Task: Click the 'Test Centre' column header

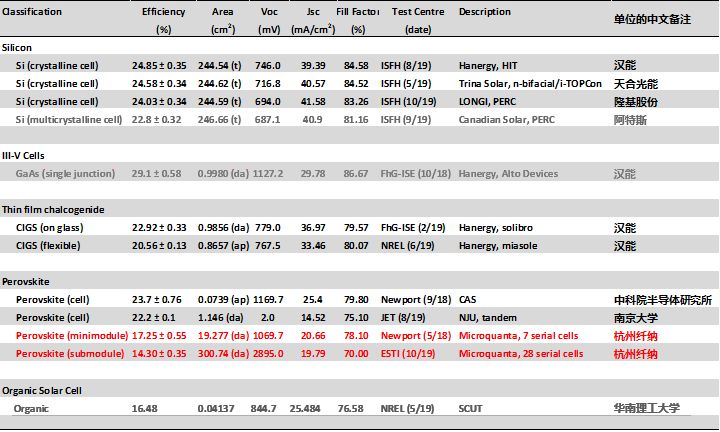Action: pyautogui.click(x=418, y=12)
